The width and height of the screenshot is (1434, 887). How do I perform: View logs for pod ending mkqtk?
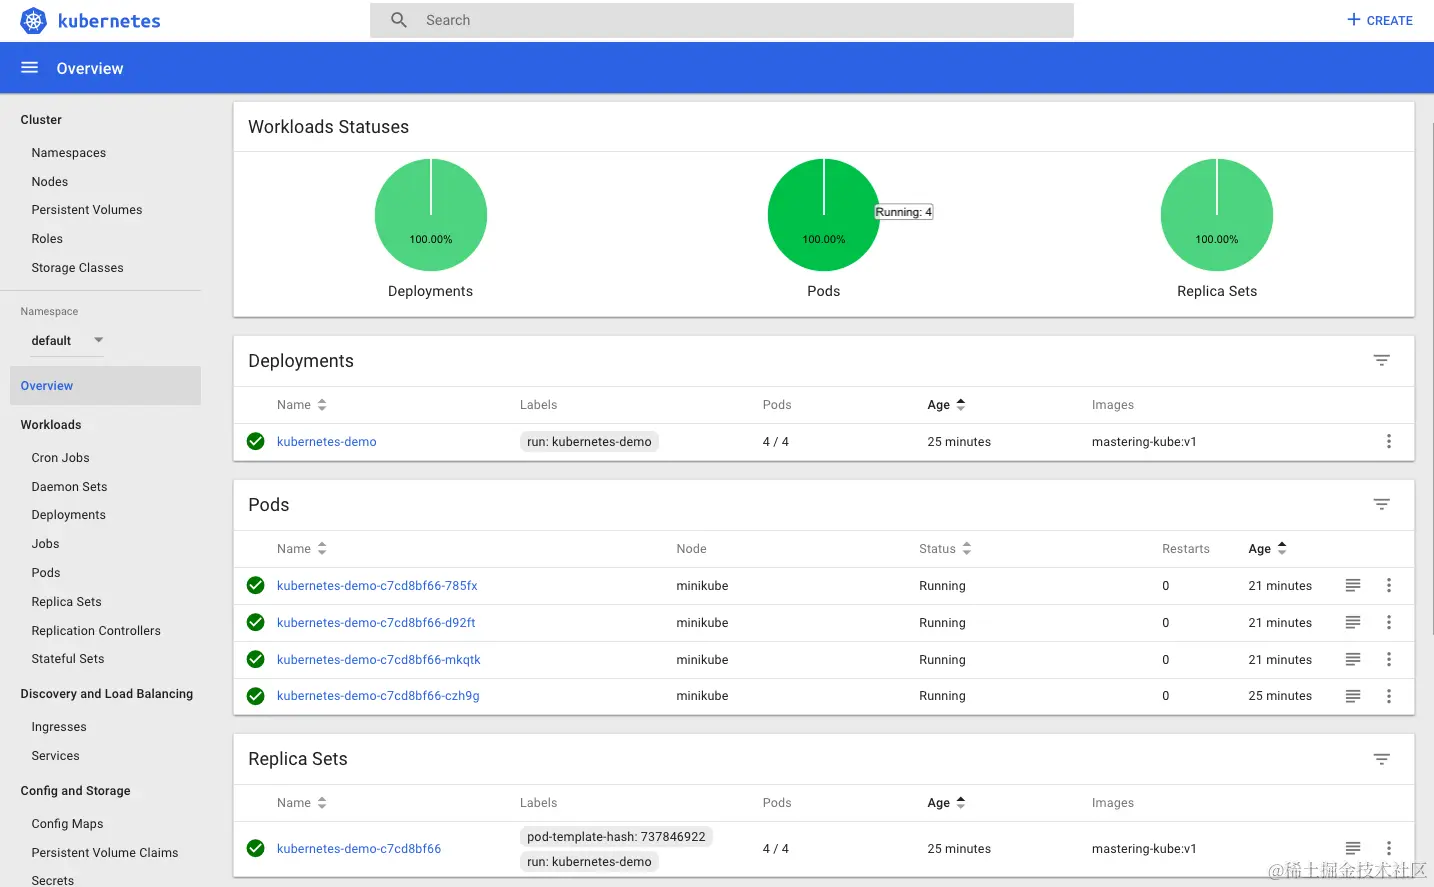[1352, 659]
